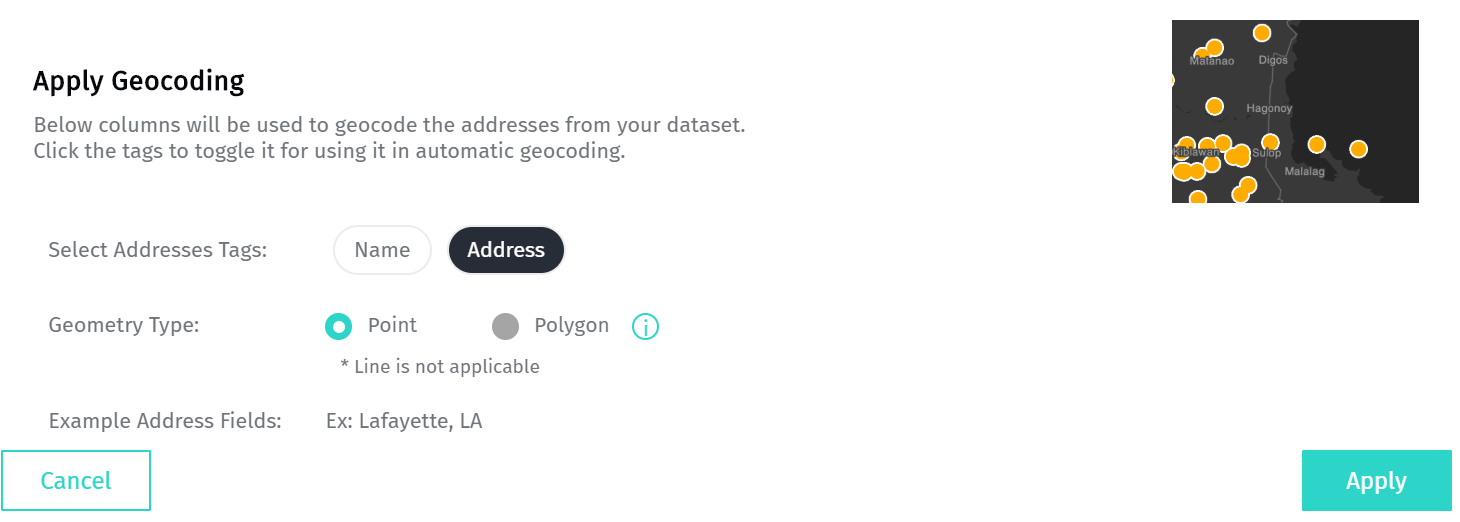
Task: Click the dark map preview thumbnail
Action: (1295, 111)
